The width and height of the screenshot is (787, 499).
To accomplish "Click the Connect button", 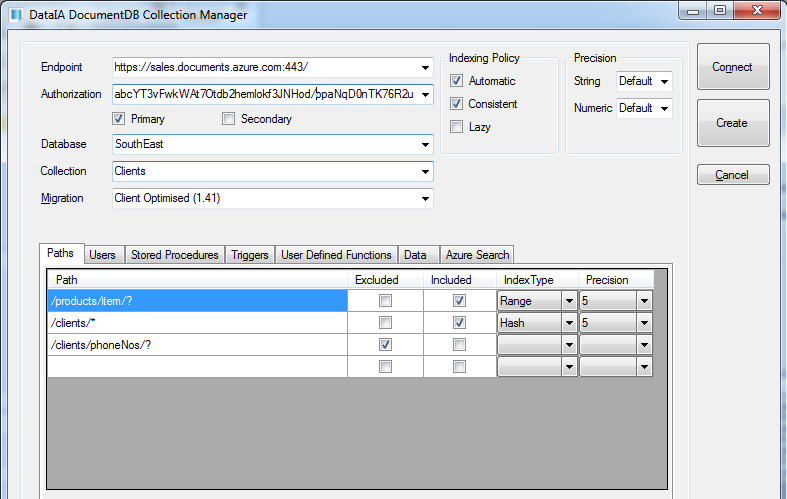I will tap(733, 67).
